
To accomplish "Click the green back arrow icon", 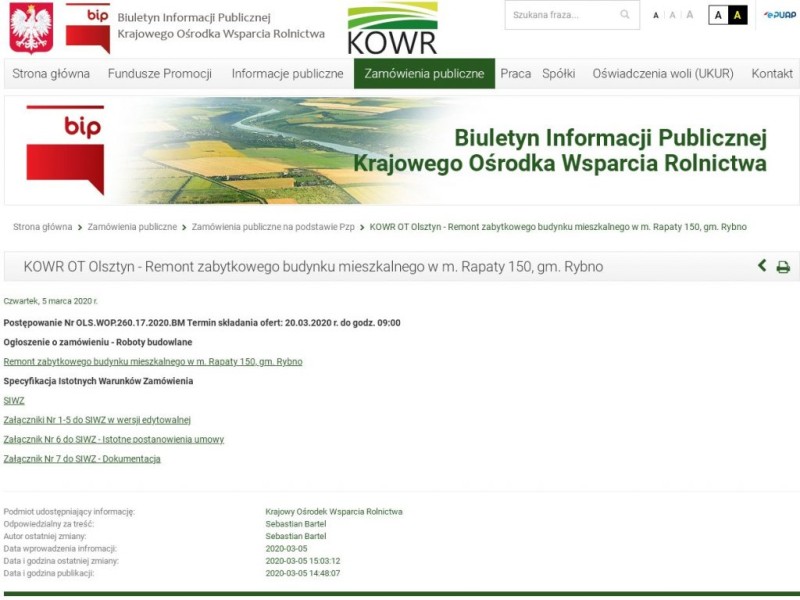I will tap(762, 266).
